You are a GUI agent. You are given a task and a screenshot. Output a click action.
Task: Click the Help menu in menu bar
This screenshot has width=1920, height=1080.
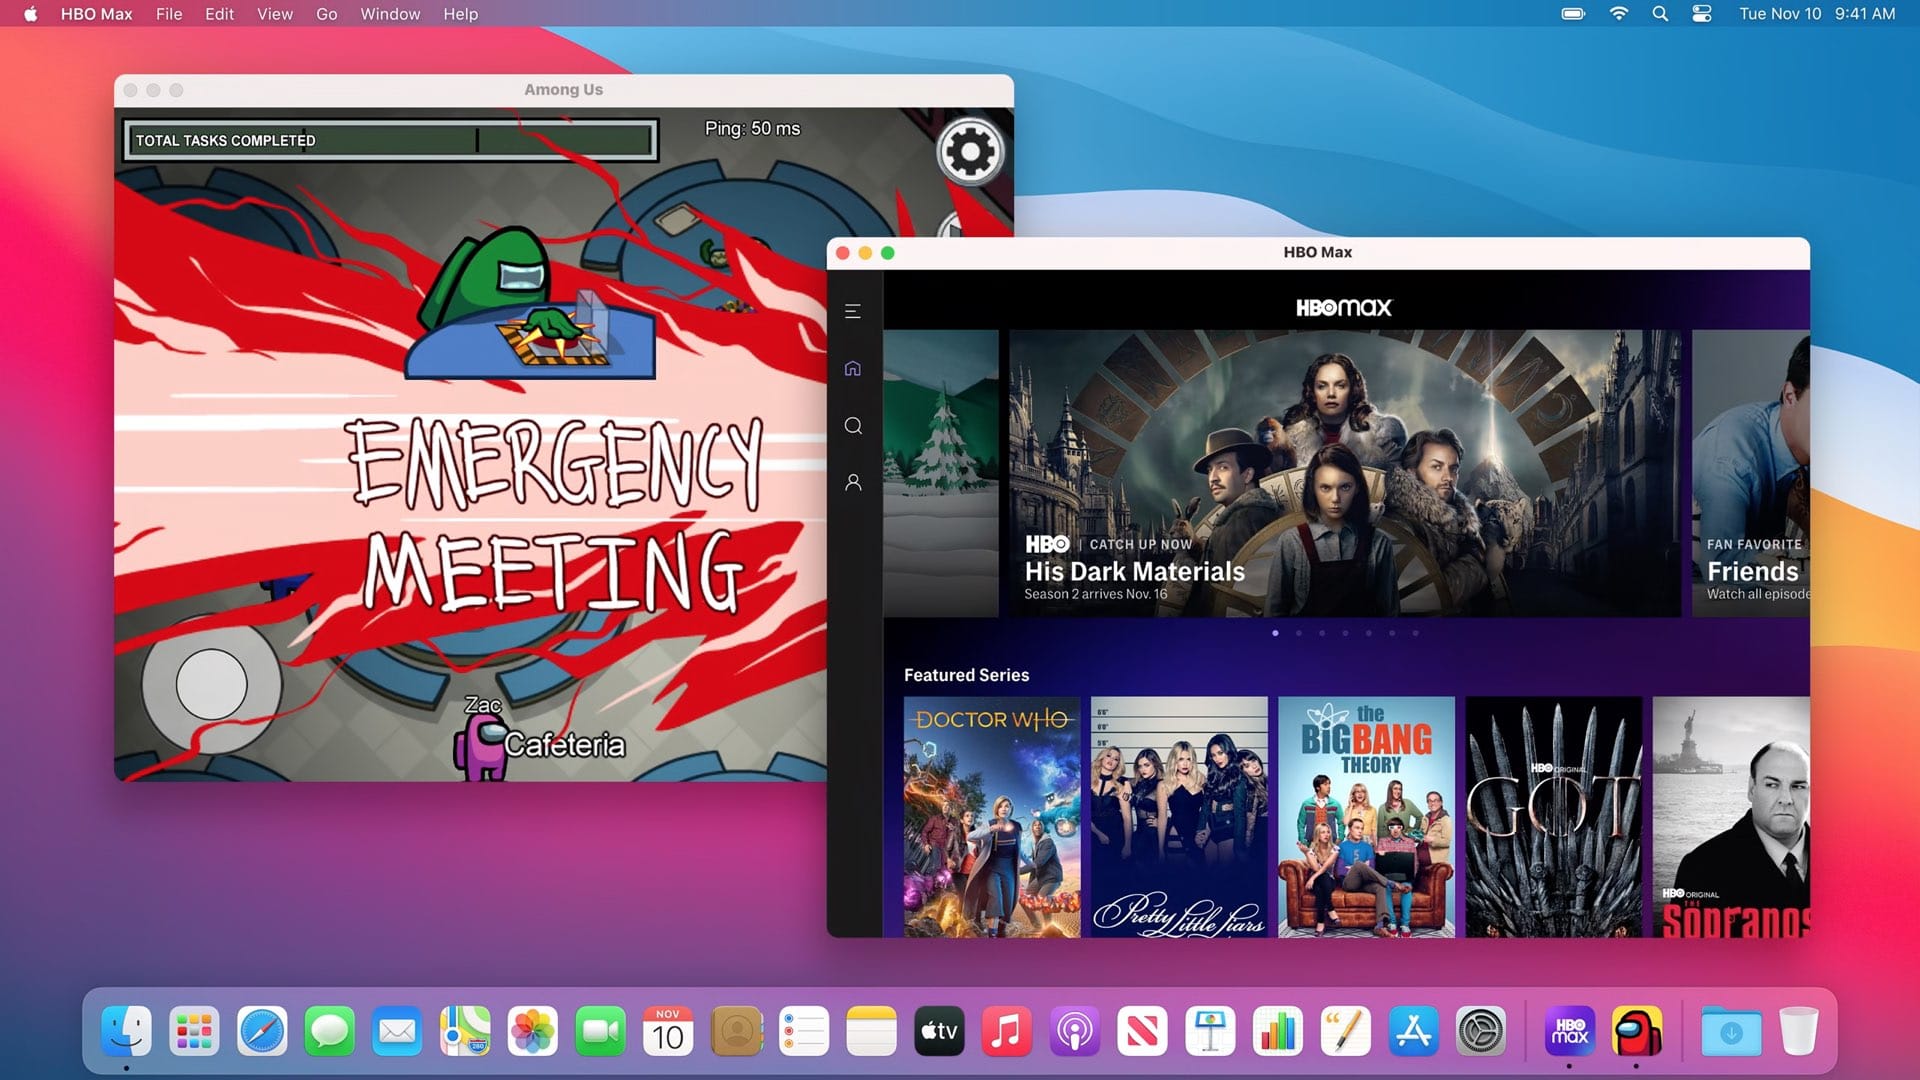pyautogui.click(x=458, y=13)
